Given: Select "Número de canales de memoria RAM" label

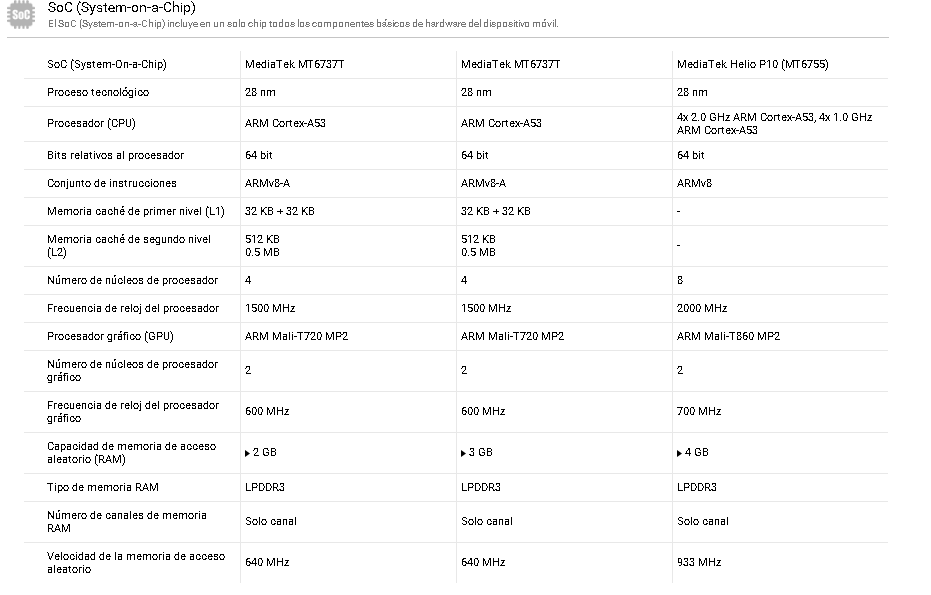Looking at the screenshot, I should [127, 521].
